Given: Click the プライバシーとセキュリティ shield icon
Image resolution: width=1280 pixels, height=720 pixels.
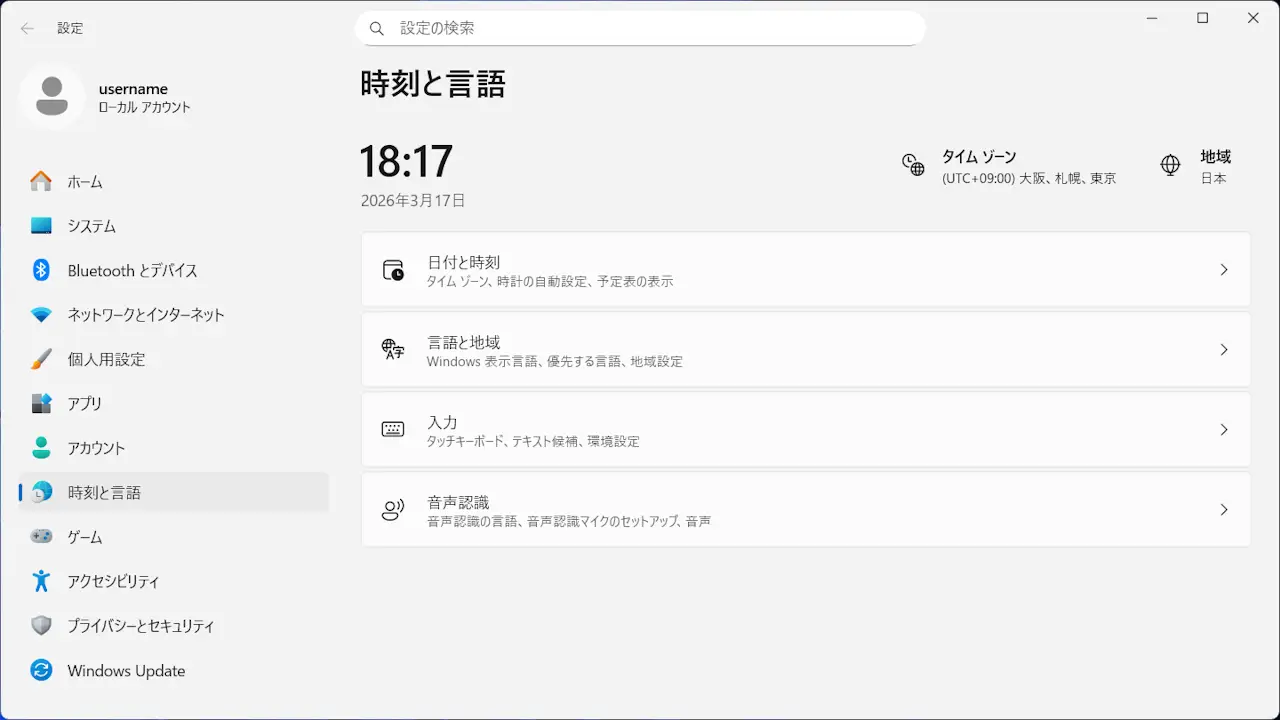Looking at the screenshot, I should point(41,626).
